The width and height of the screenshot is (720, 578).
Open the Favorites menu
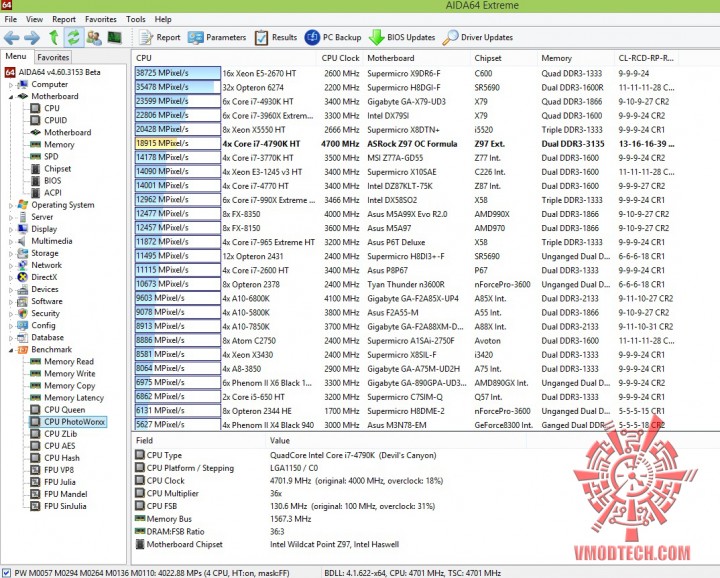click(x=101, y=19)
